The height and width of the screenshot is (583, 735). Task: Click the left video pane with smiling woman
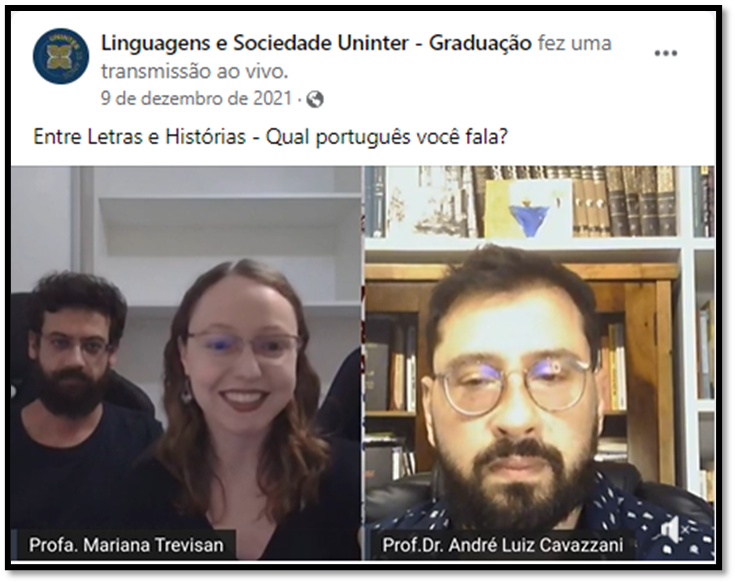(187, 362)
